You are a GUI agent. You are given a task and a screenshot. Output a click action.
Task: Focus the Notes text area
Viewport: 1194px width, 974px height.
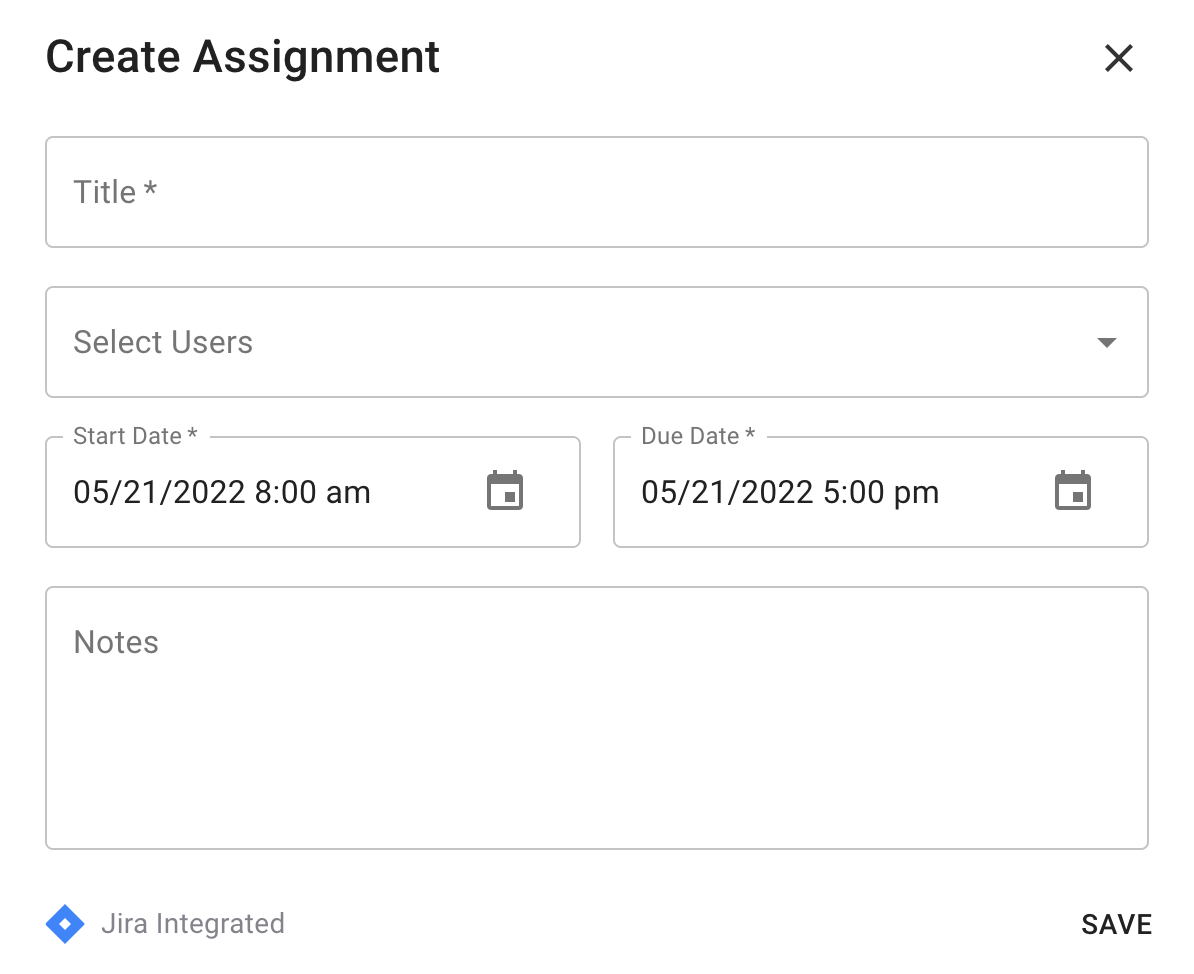click(596, 717)
